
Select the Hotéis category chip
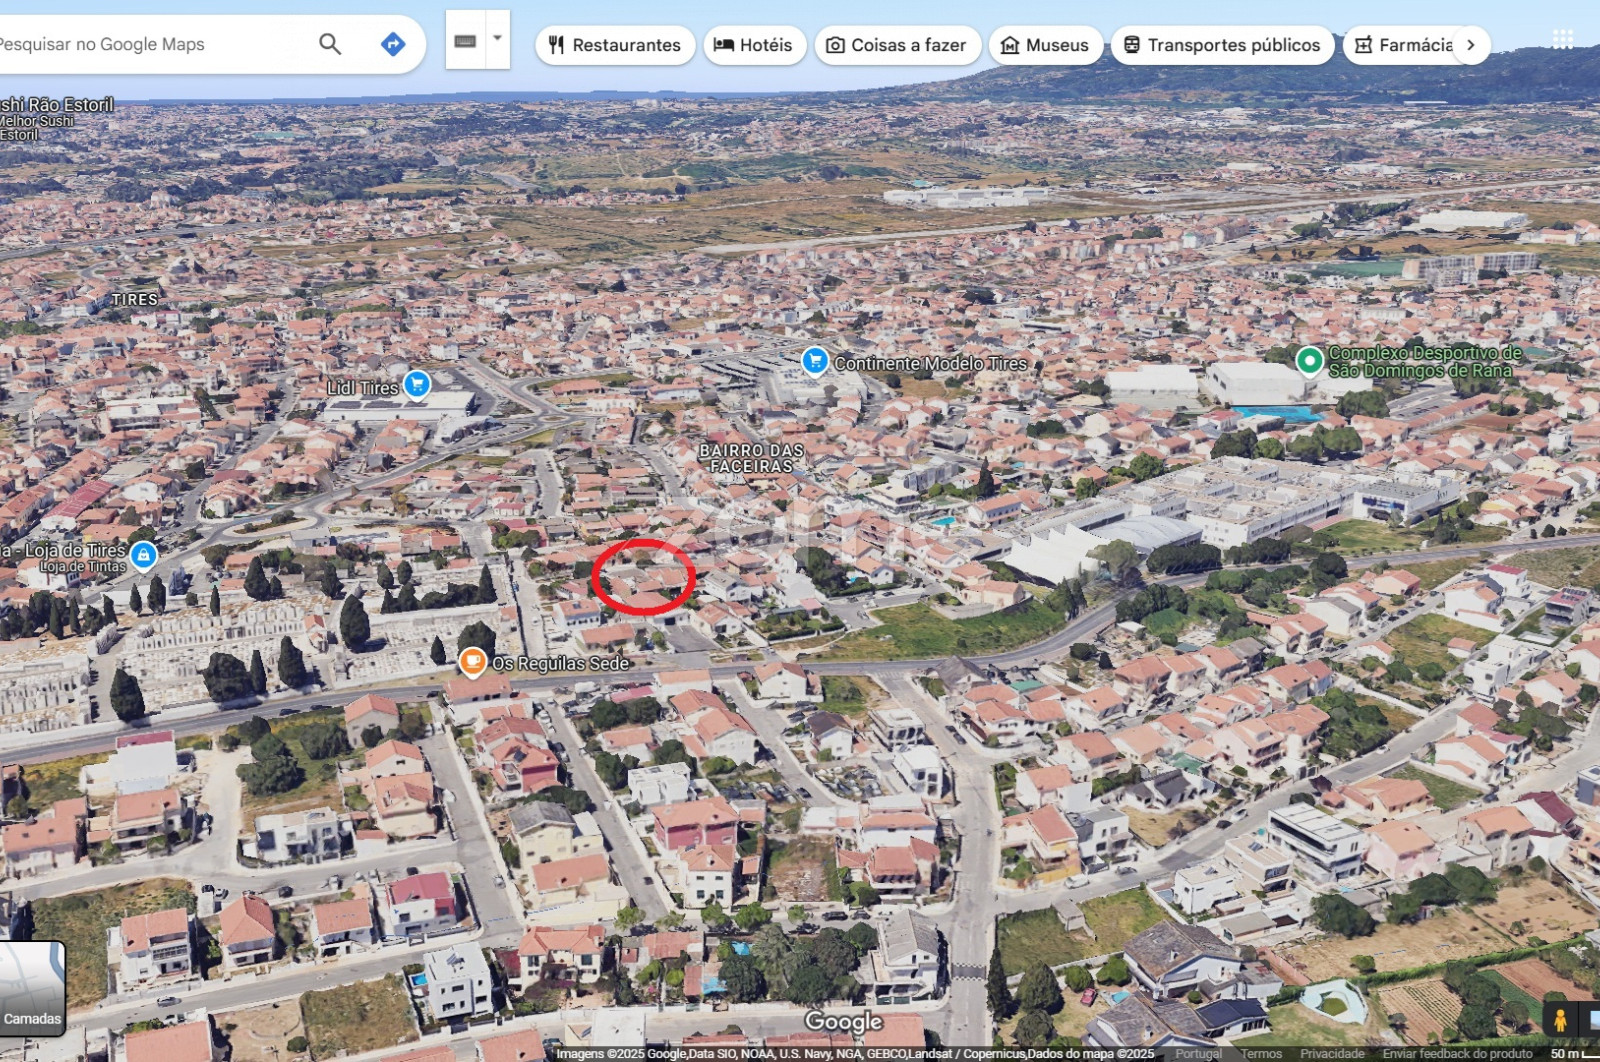754,45
